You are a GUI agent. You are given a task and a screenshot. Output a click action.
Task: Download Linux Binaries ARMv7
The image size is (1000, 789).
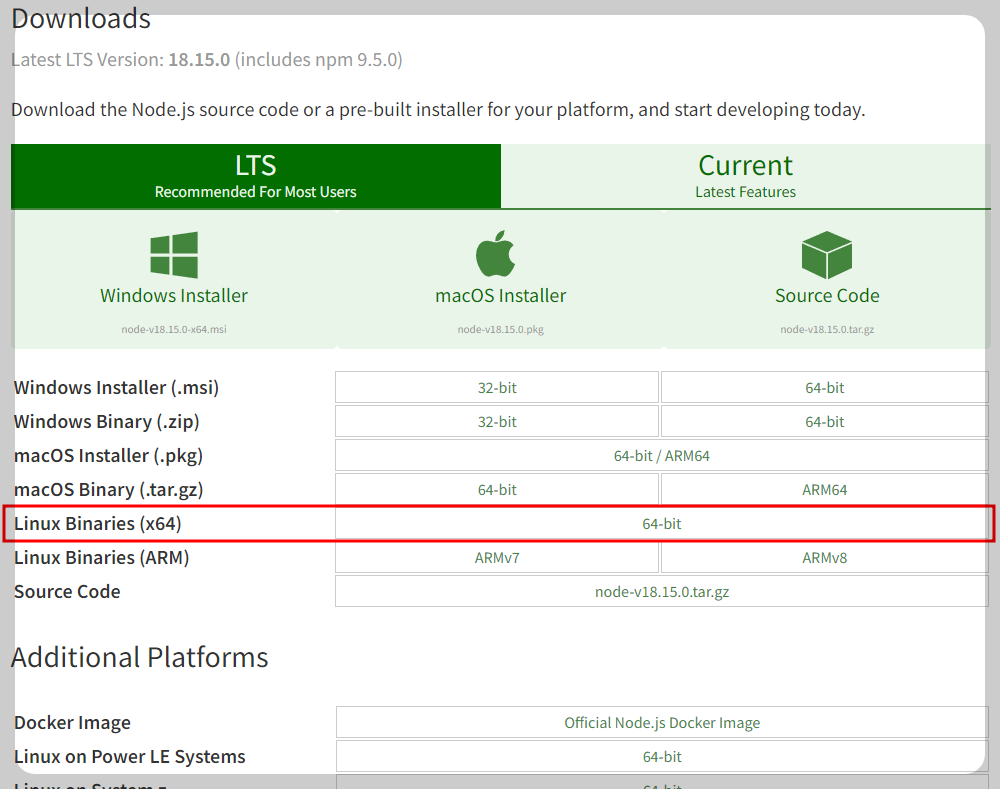pos(497,557)
